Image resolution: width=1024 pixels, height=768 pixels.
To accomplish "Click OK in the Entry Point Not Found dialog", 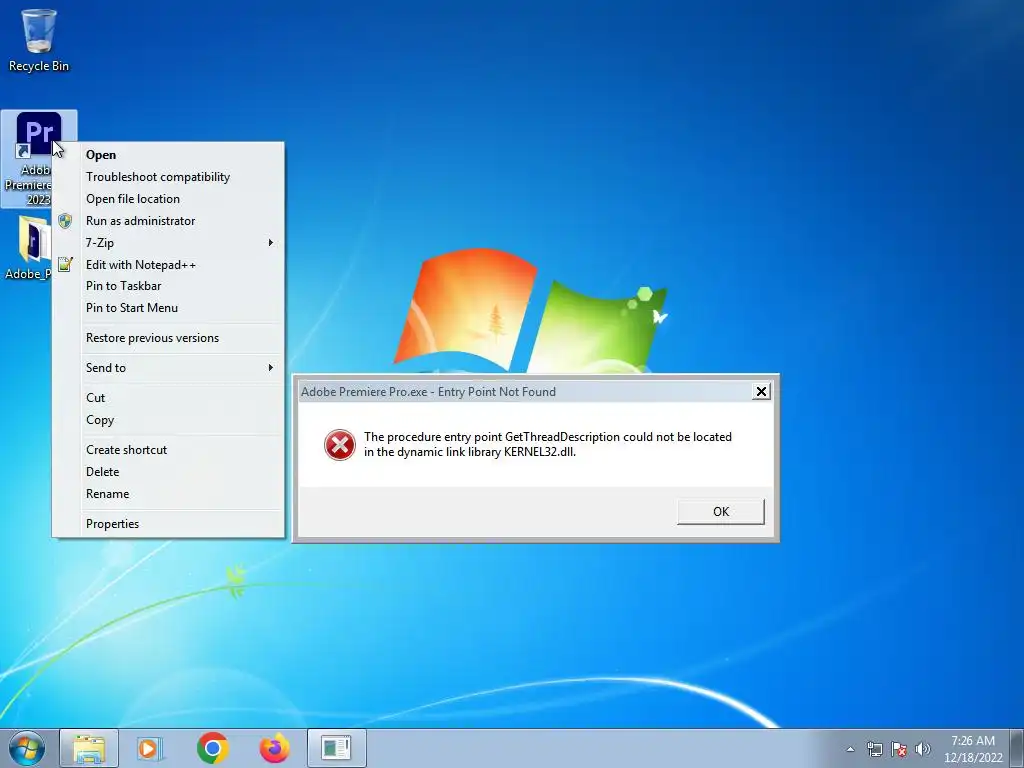I will click(x=720, y=511).
